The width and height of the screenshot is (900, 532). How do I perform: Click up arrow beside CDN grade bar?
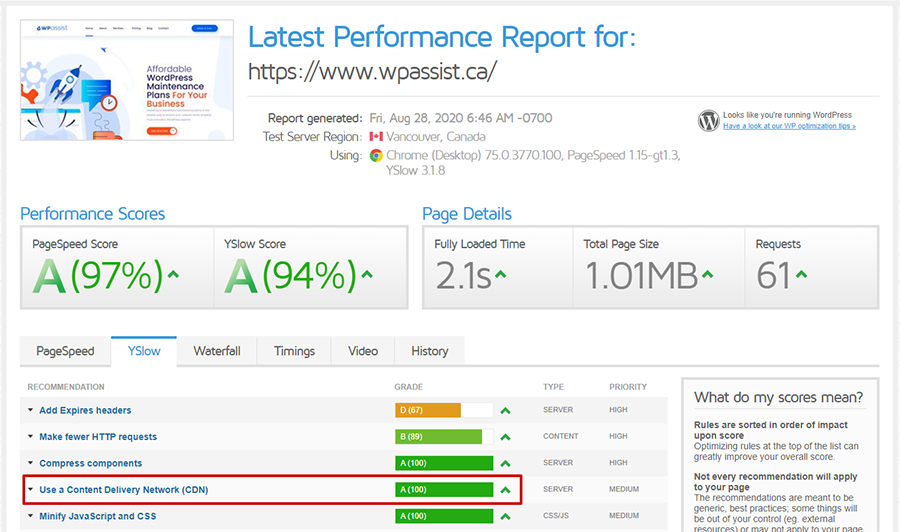point(505,490)
